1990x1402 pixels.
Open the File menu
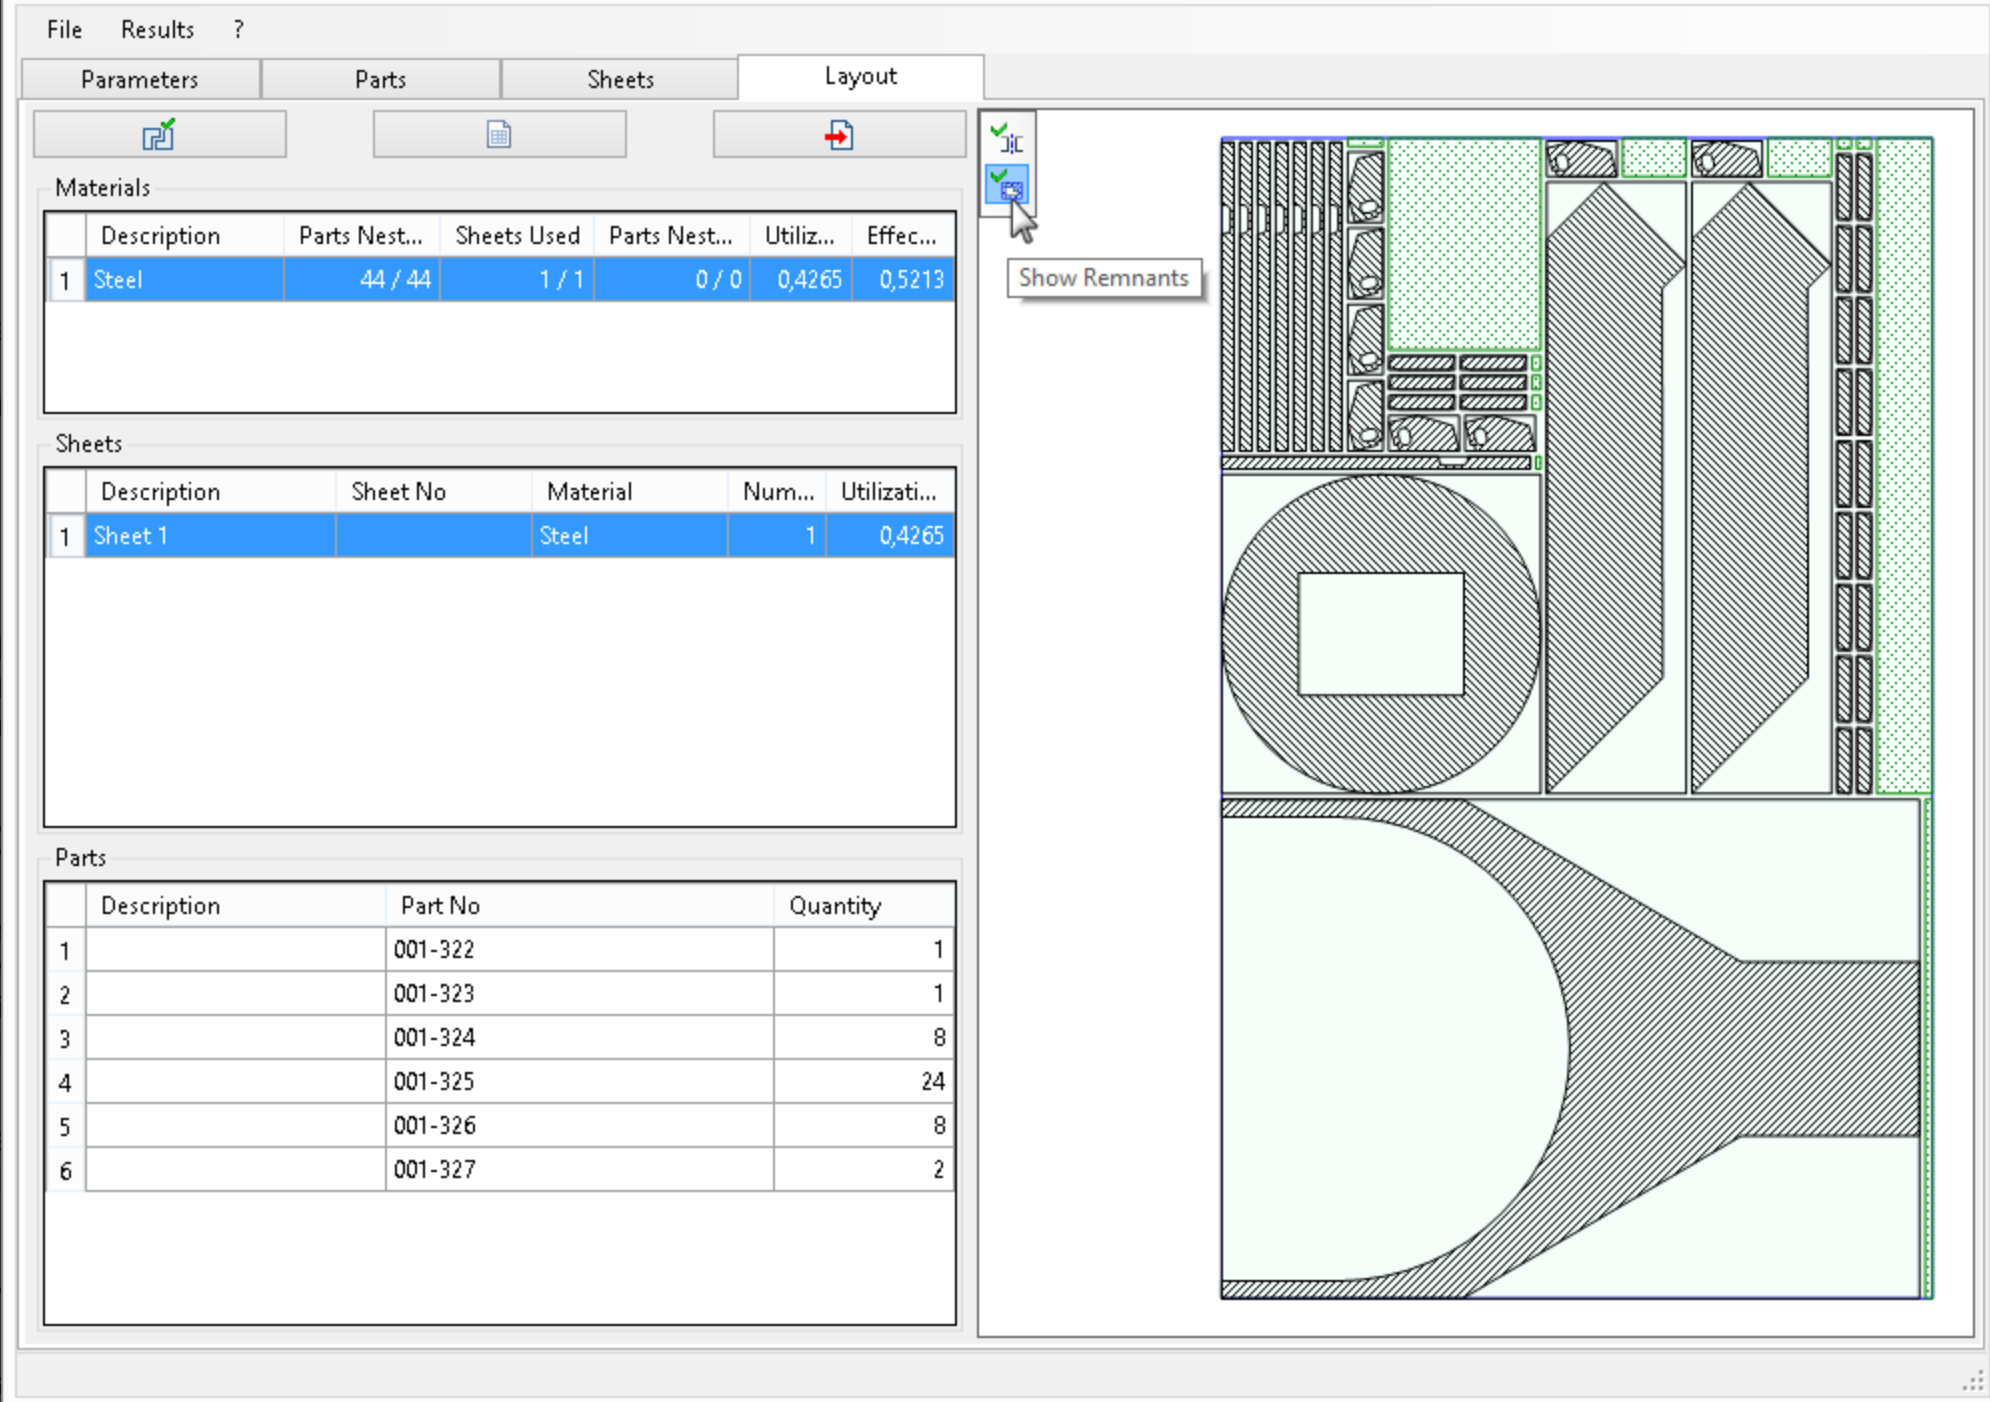click(x=65, y=29)
